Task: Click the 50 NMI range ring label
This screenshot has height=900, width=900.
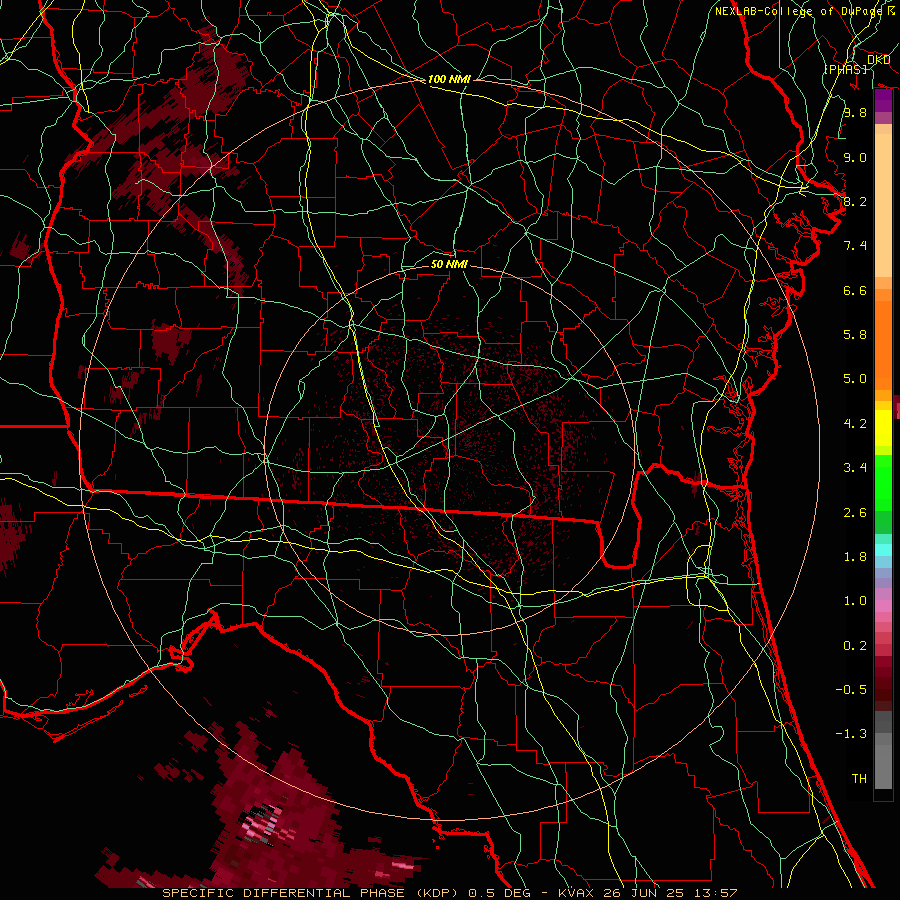Action: tap(449, 264)
